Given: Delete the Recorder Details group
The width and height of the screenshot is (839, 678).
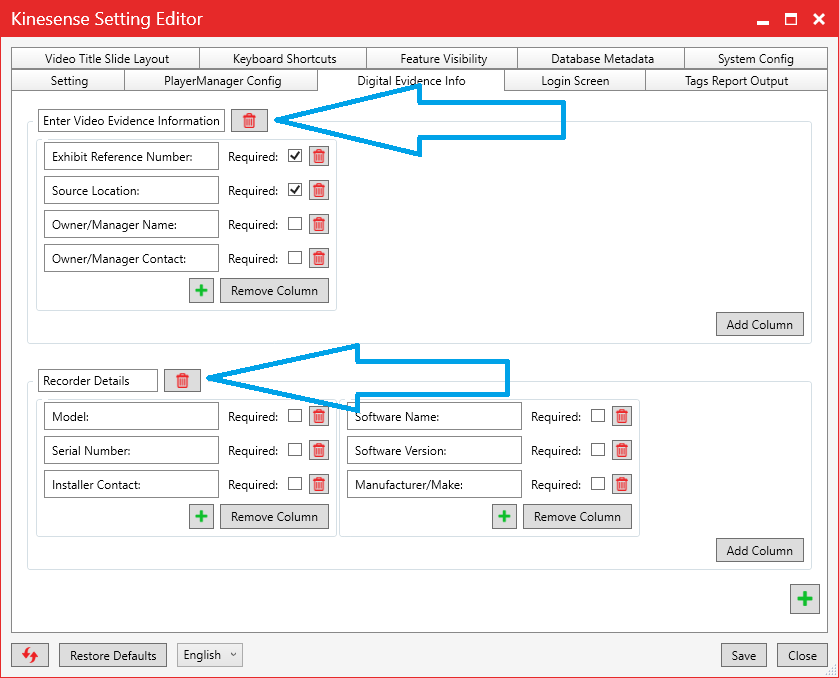Looking at the screenshot, I should point(182,380).
